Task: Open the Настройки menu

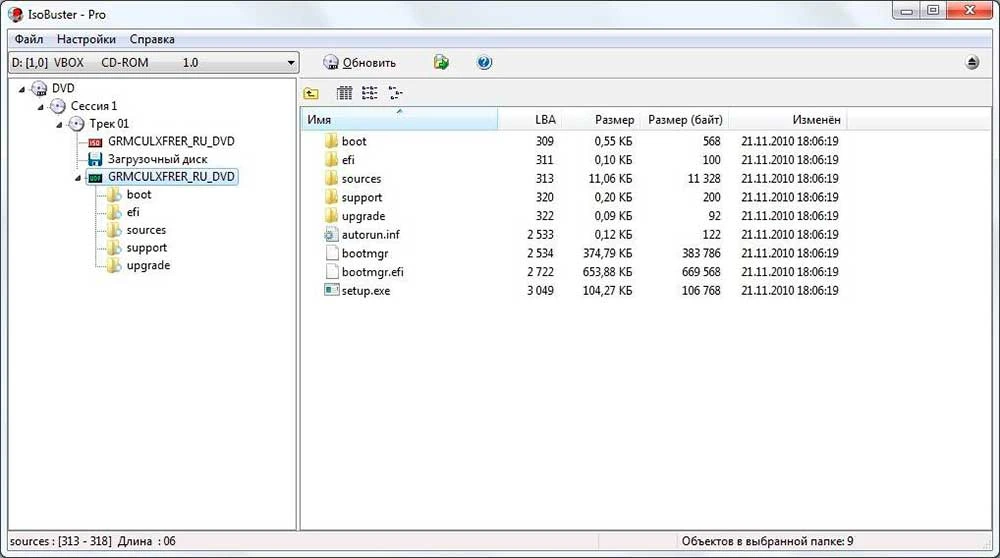Action: coord(86,40)
